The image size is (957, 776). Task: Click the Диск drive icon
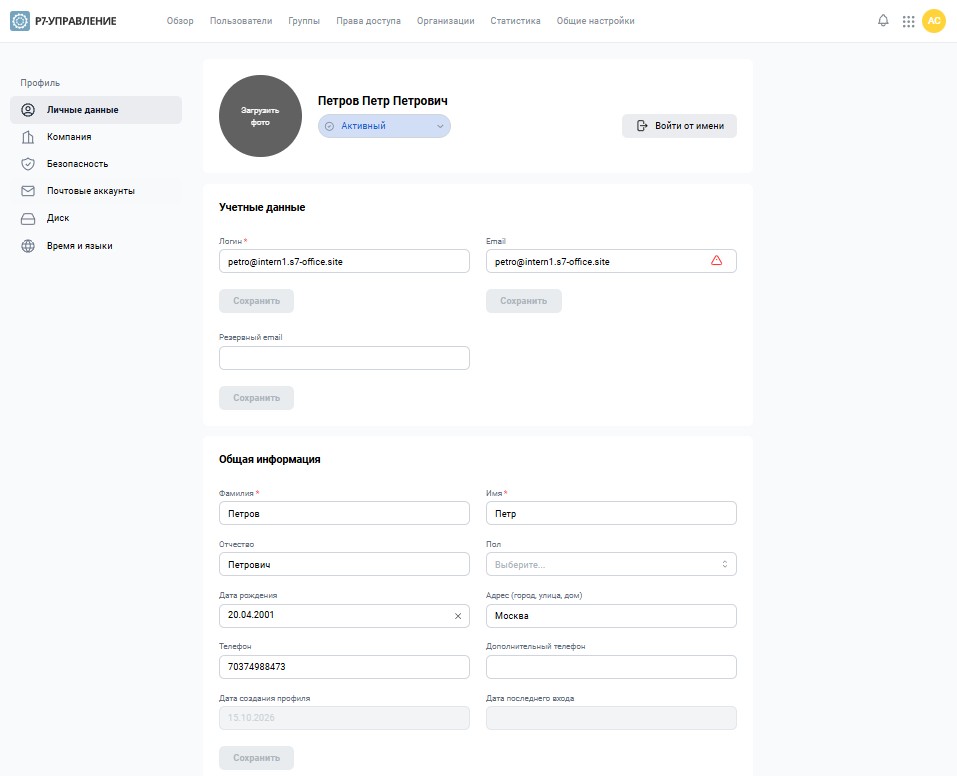[28, 219]
